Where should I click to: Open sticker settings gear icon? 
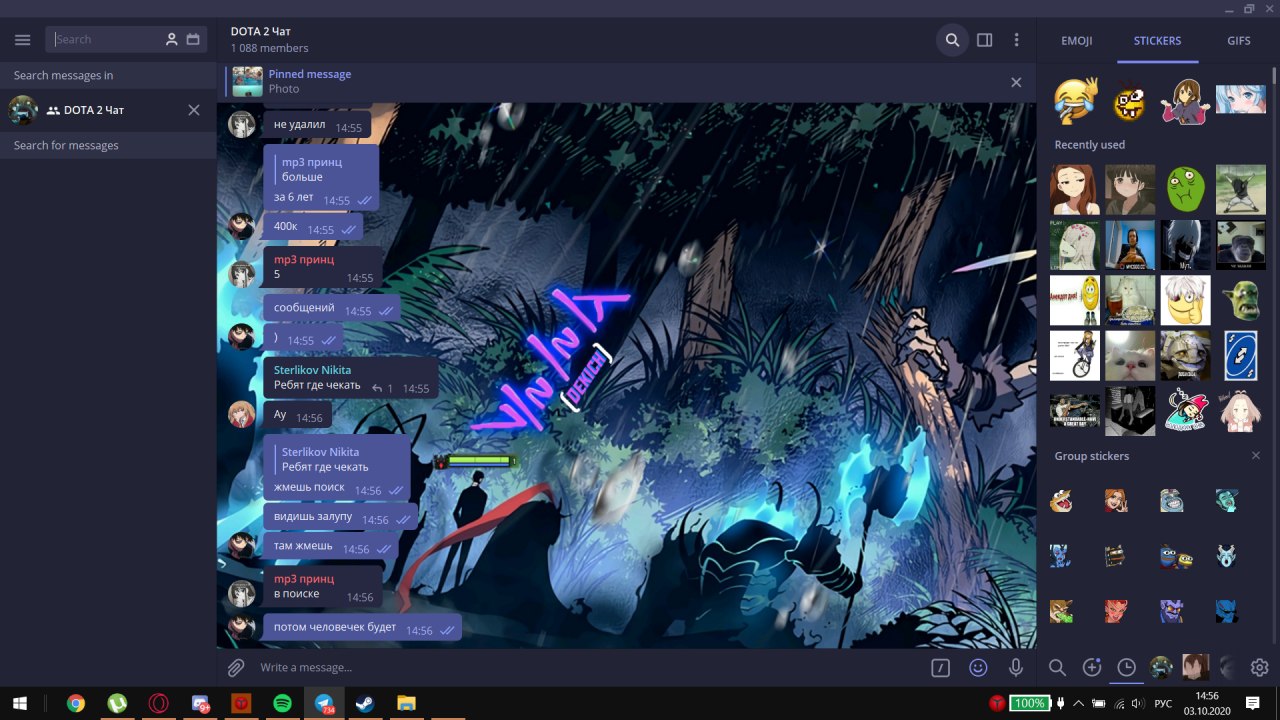pyautogui.click(x=1260, y=668)
